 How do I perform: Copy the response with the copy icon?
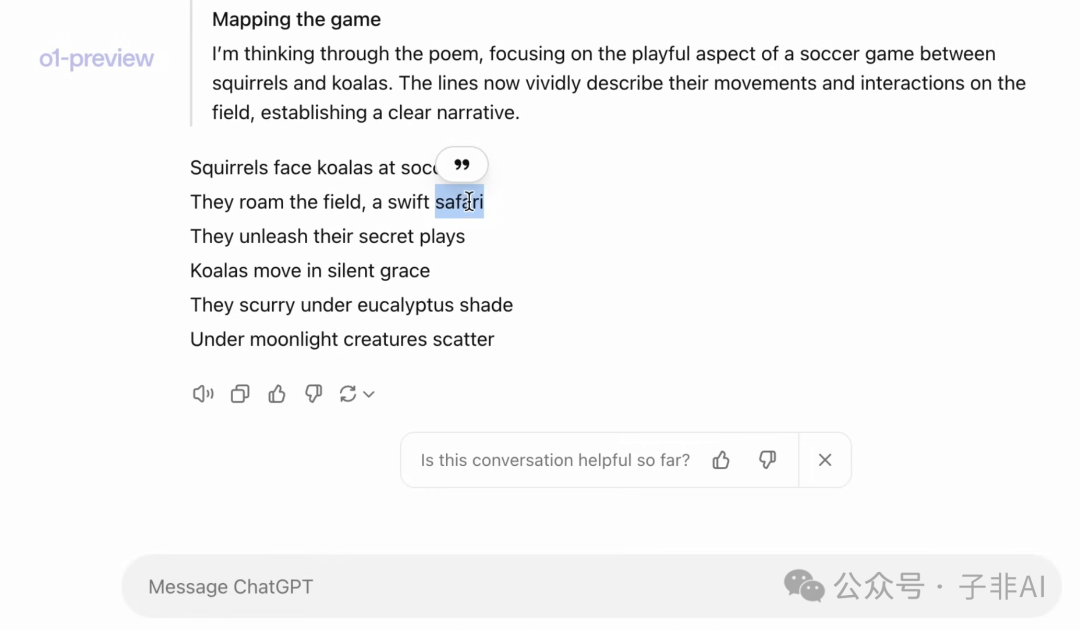tap(240, 394)
